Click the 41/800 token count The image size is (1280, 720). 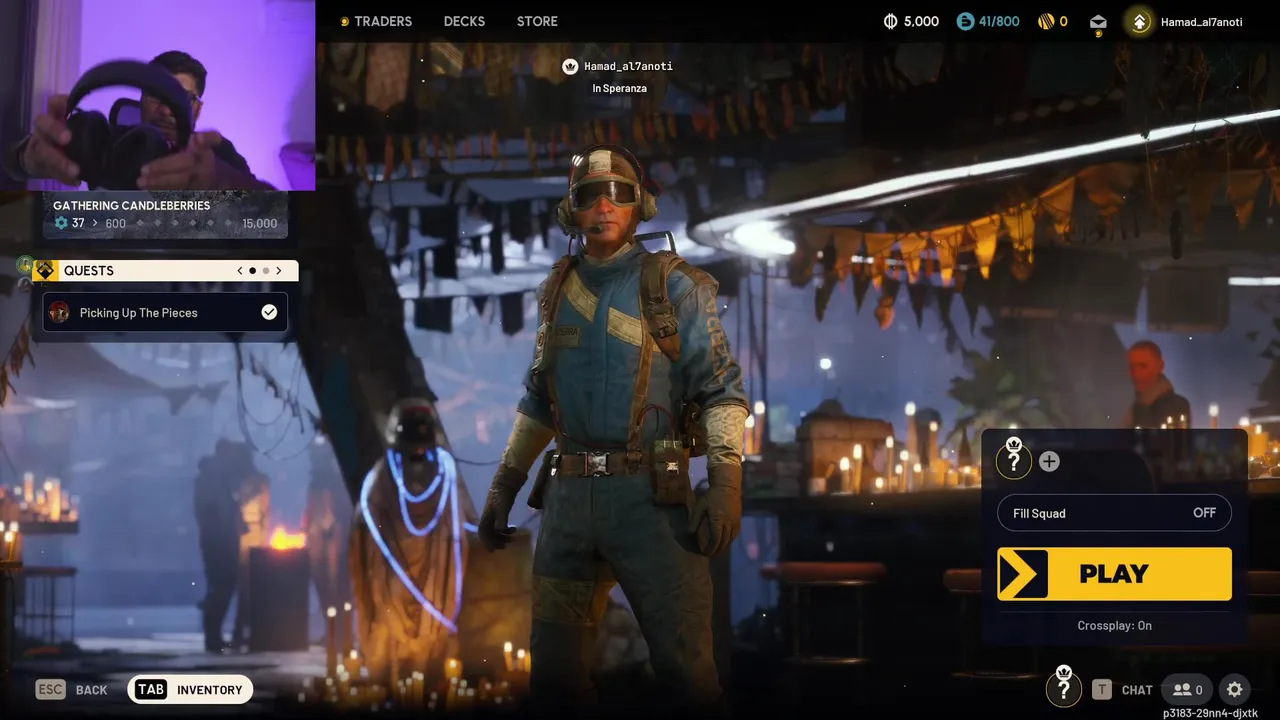tap(999, 21)
